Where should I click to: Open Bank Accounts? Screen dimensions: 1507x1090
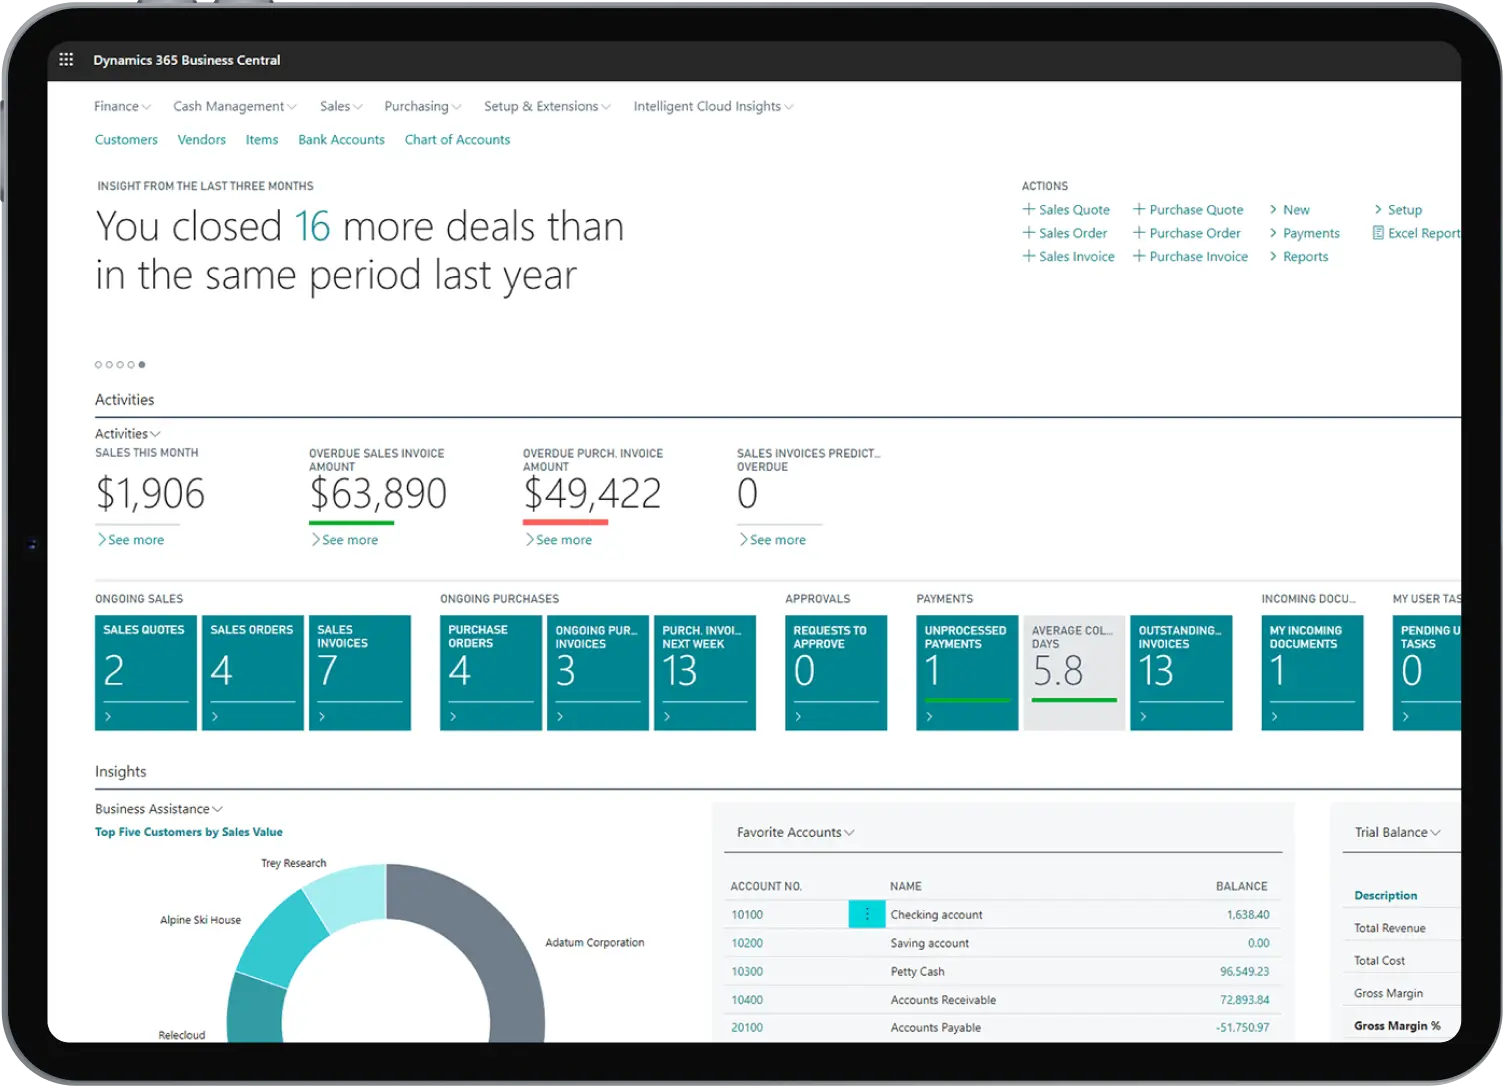pyautogui.click(x=341, y=140)
